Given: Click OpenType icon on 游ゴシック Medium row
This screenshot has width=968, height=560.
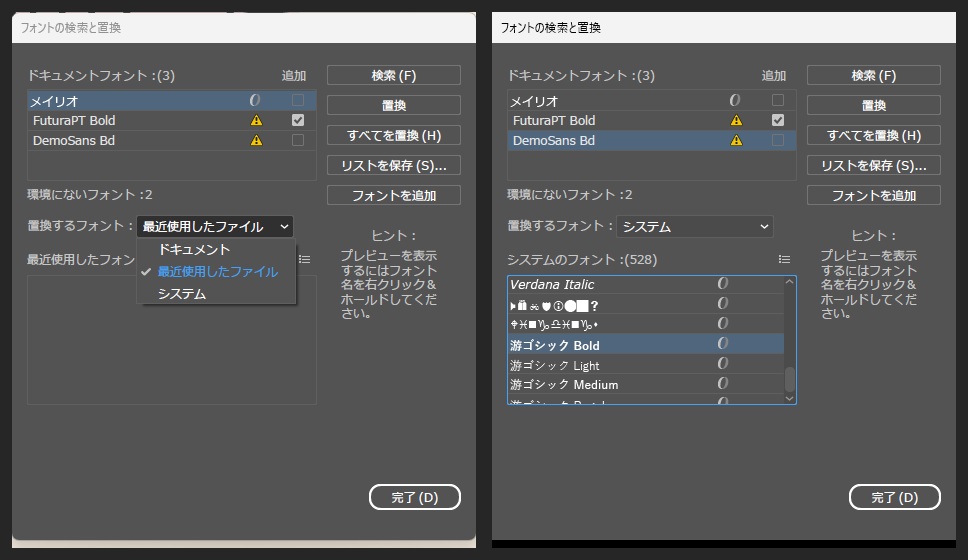Looking at the screenshot, I should (723, 383).
